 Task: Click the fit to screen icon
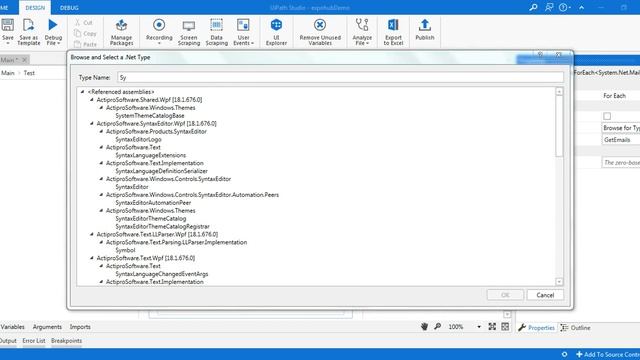492,327
